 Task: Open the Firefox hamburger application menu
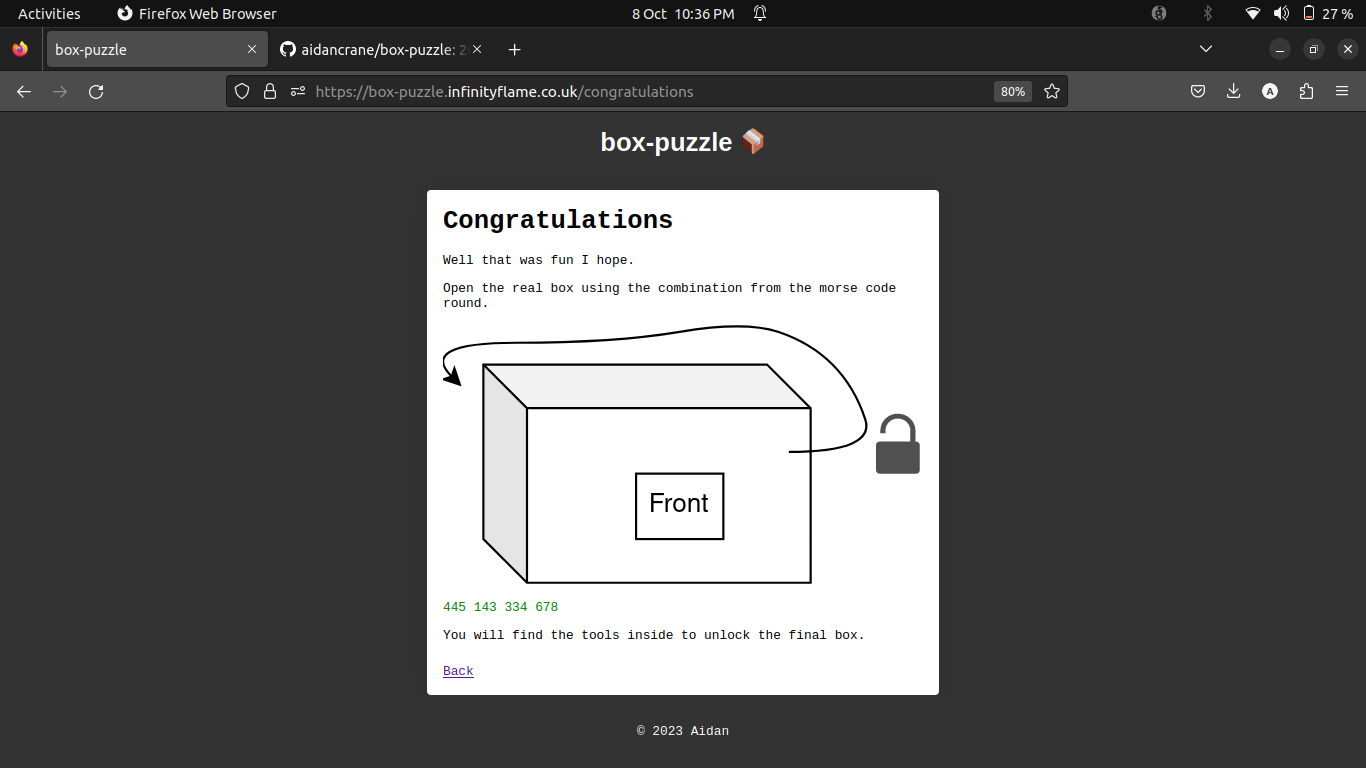(x=1342, y=91)
